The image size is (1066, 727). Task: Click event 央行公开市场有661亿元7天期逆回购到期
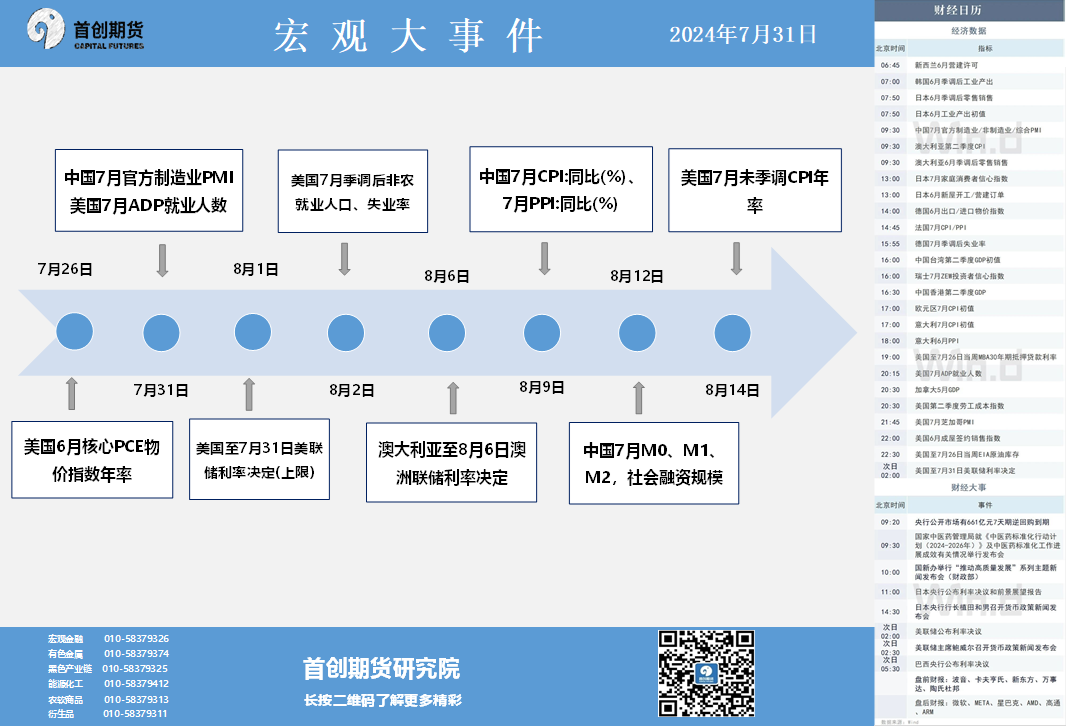[x=969, y=522]
